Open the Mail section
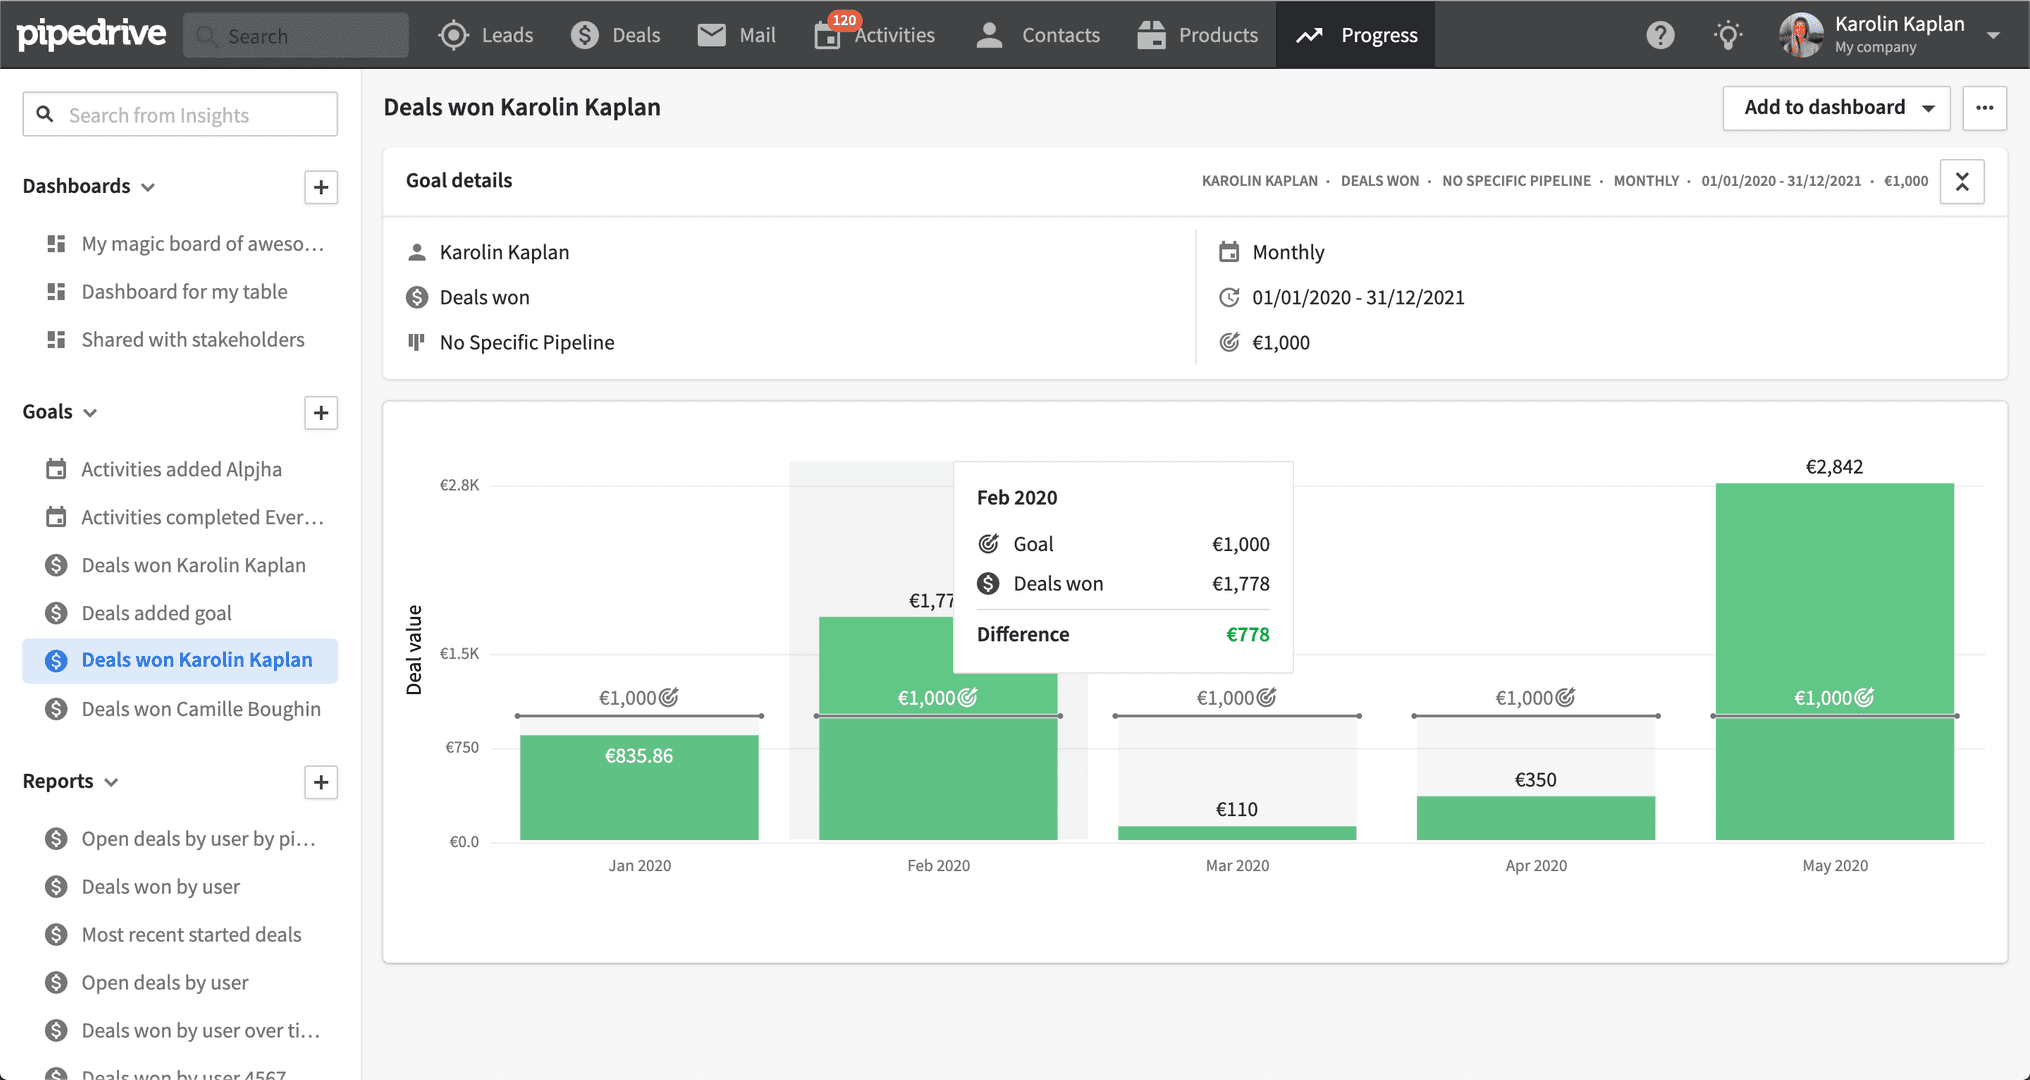 pos(736,35)
